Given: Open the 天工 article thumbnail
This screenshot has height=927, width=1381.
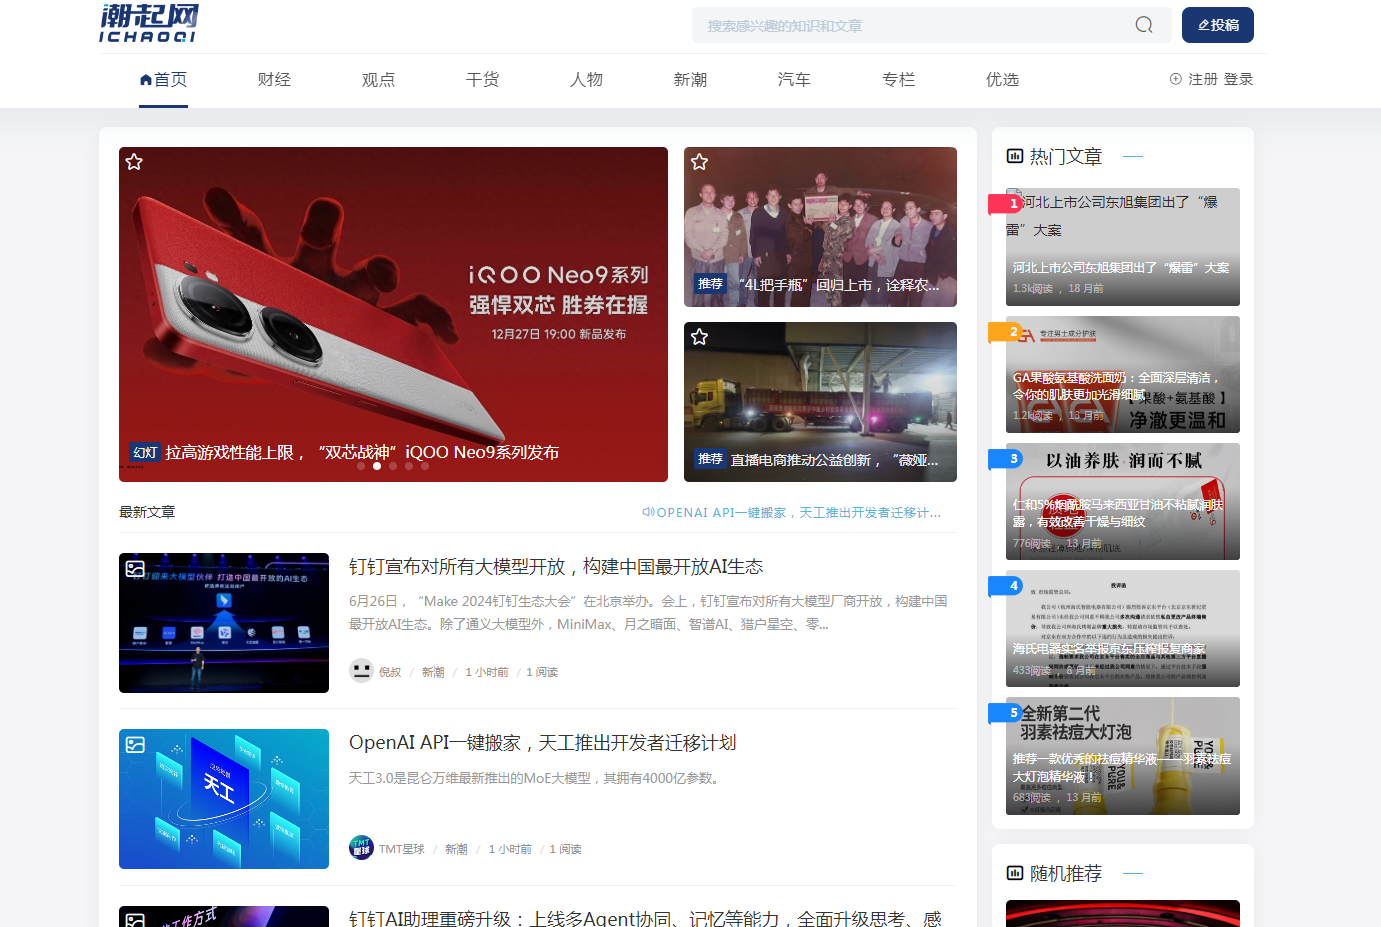Looking at the screenshot, I should tap(224, 799).
